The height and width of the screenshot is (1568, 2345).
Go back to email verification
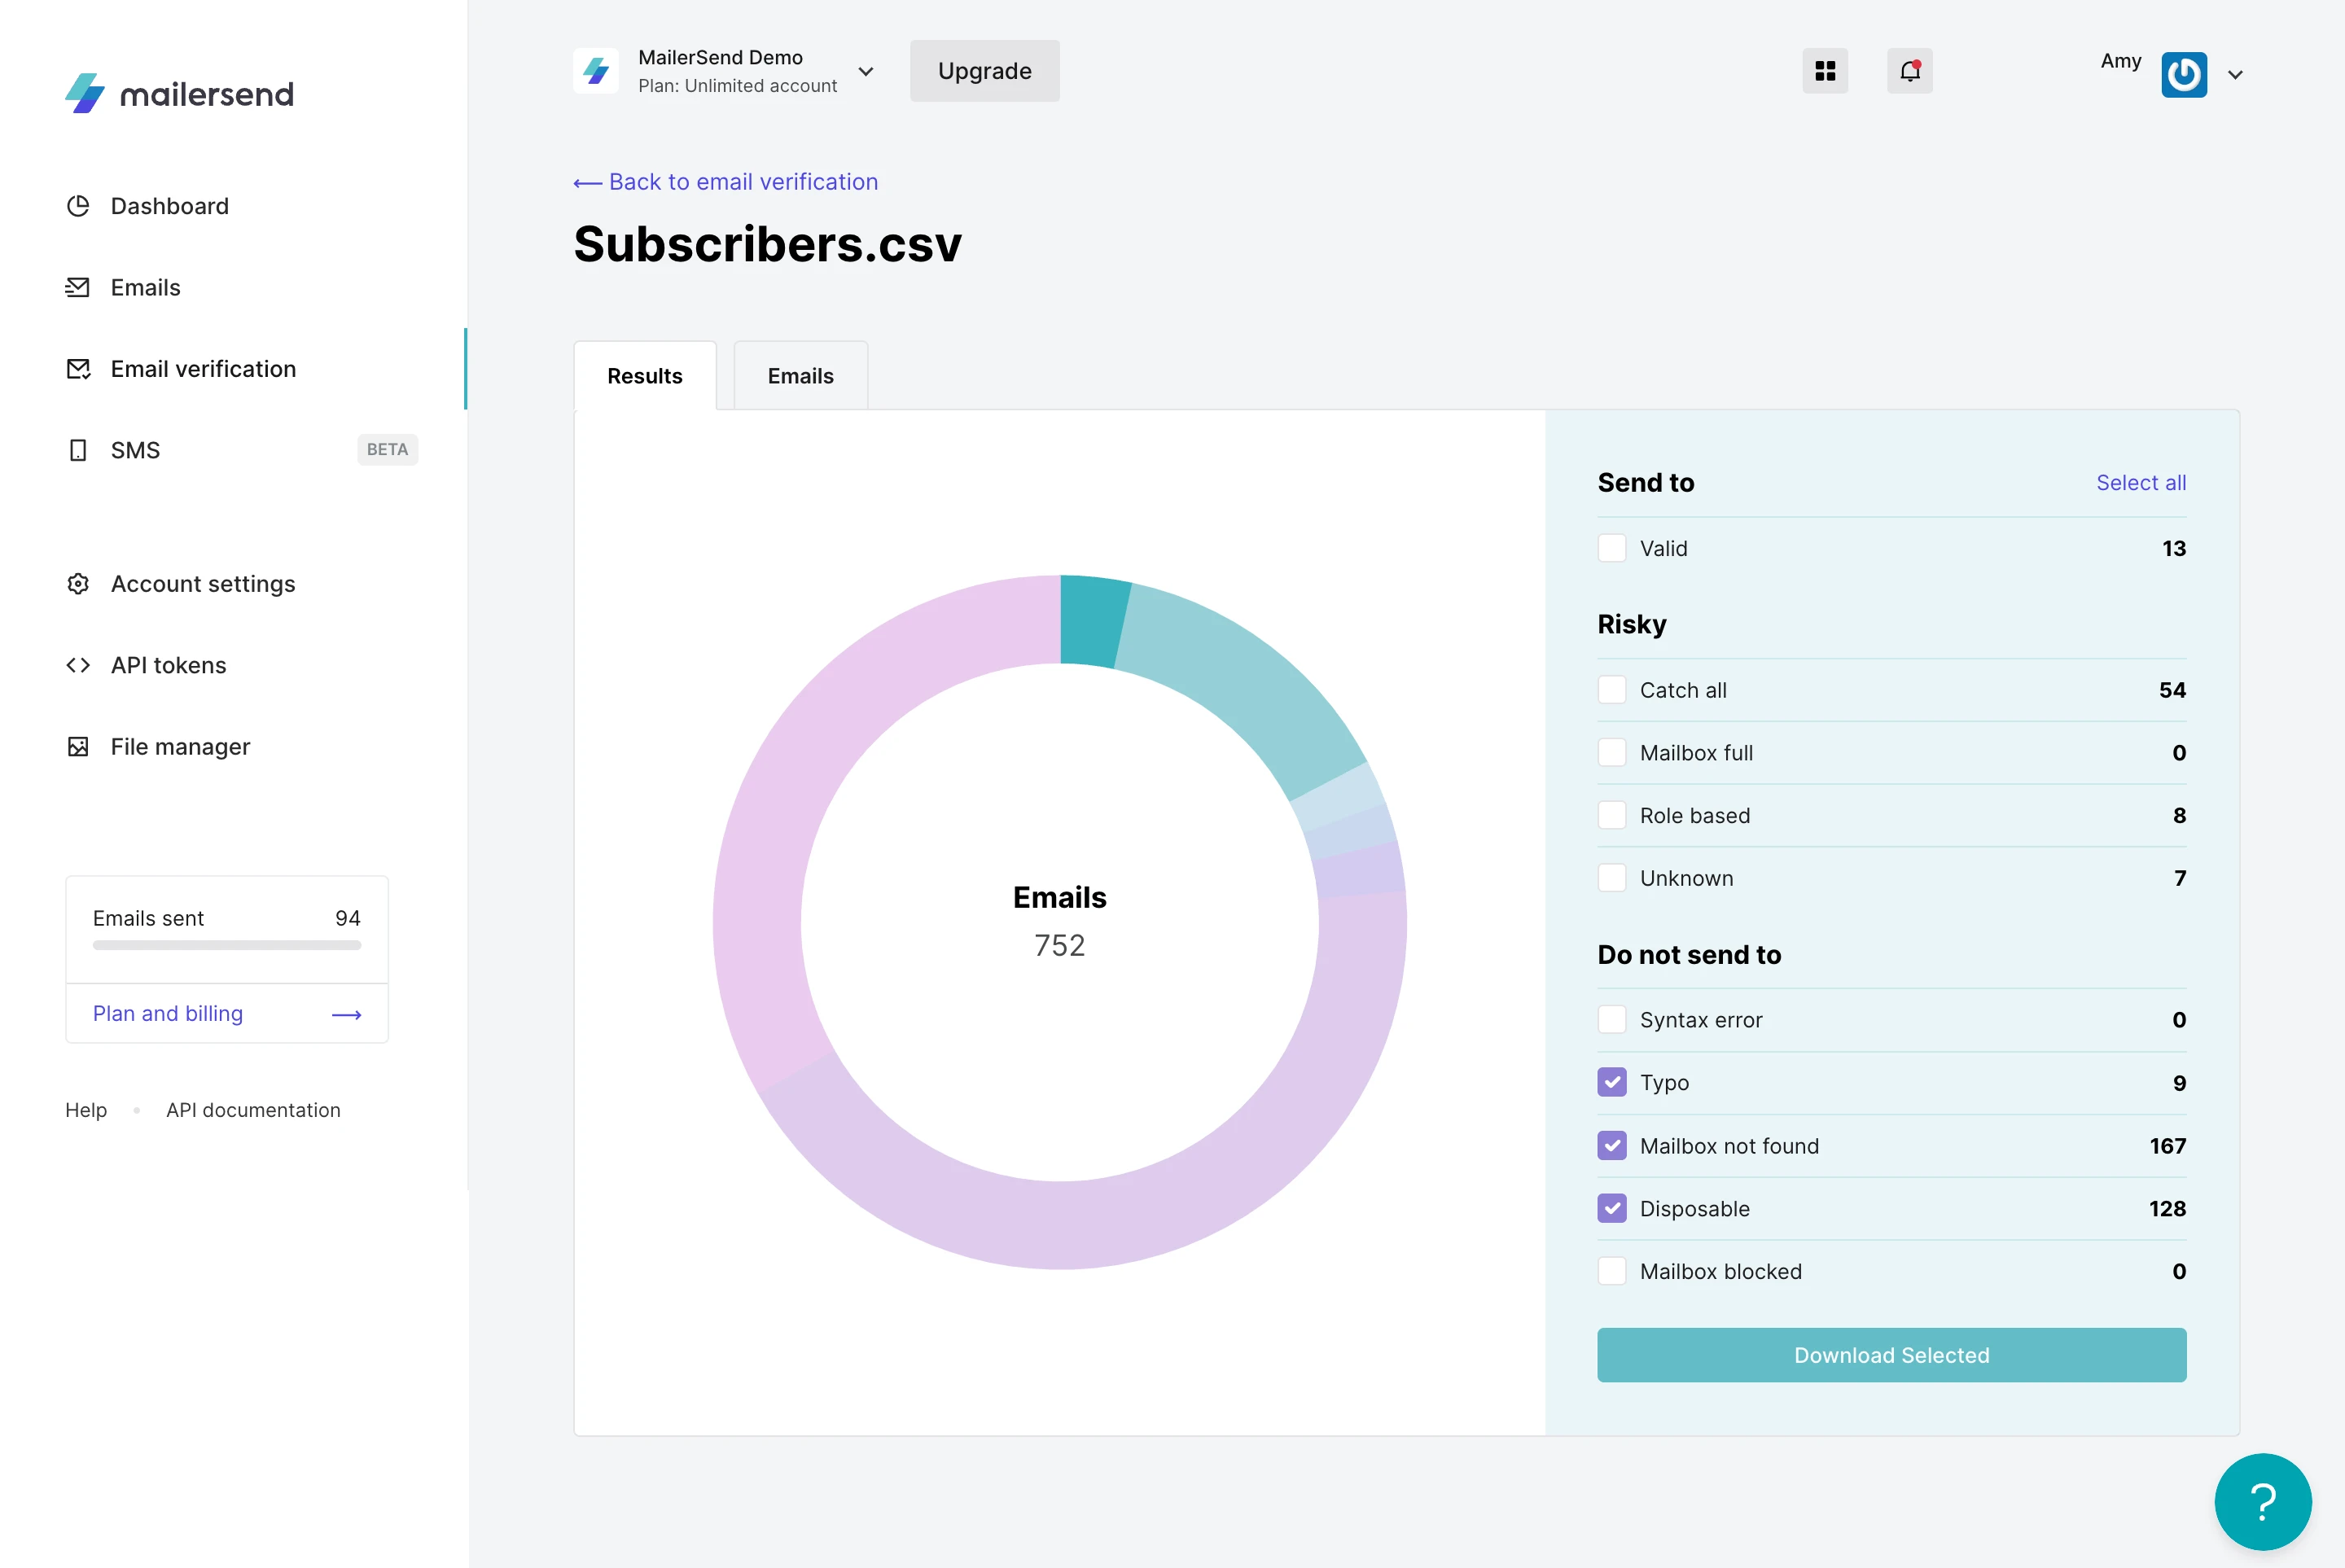pyautogui.click(x=726, y=182)
